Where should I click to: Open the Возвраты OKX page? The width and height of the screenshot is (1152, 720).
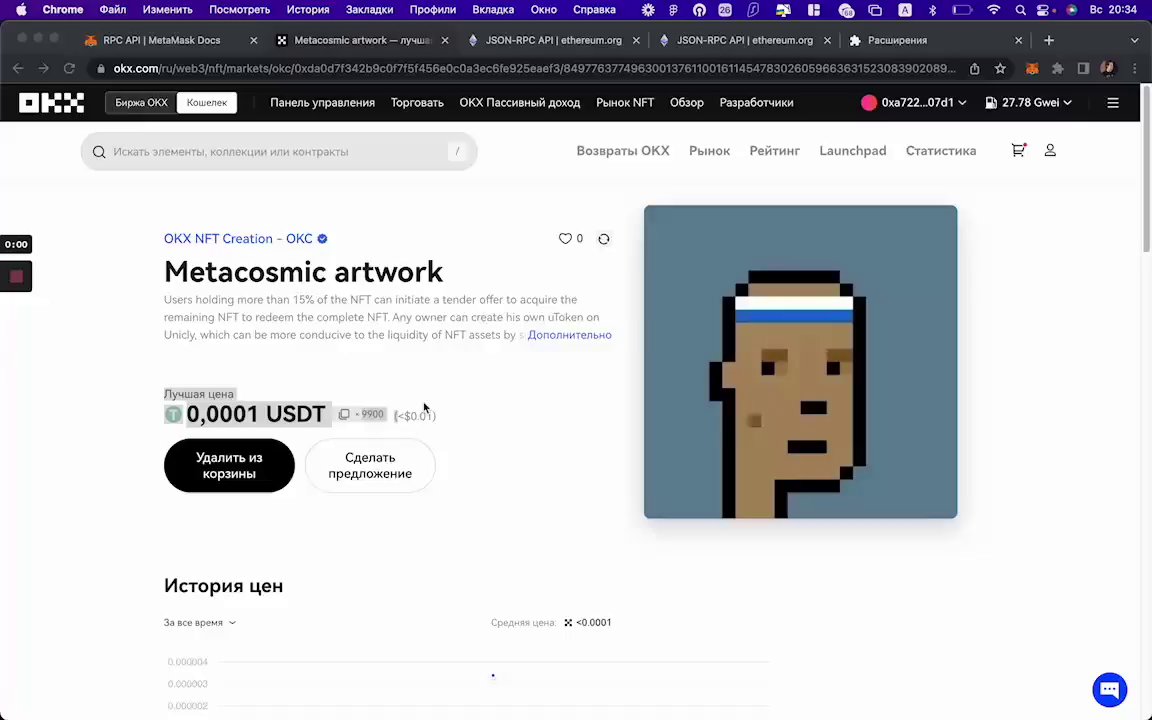coord(623,151)
